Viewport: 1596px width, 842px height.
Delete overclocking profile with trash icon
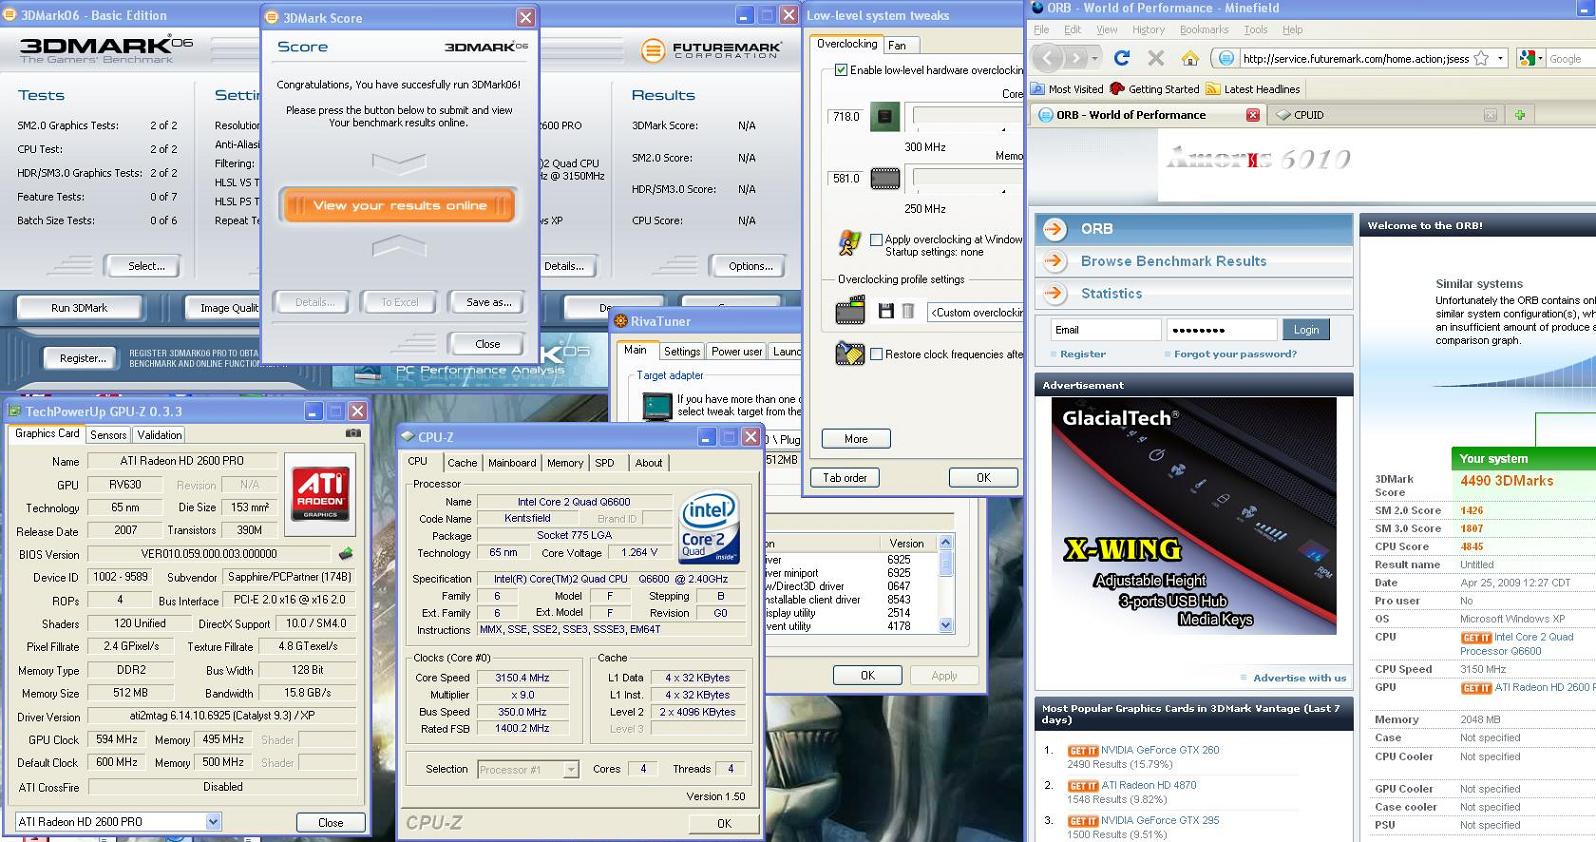pyautogui.click(x=908, y=311)
